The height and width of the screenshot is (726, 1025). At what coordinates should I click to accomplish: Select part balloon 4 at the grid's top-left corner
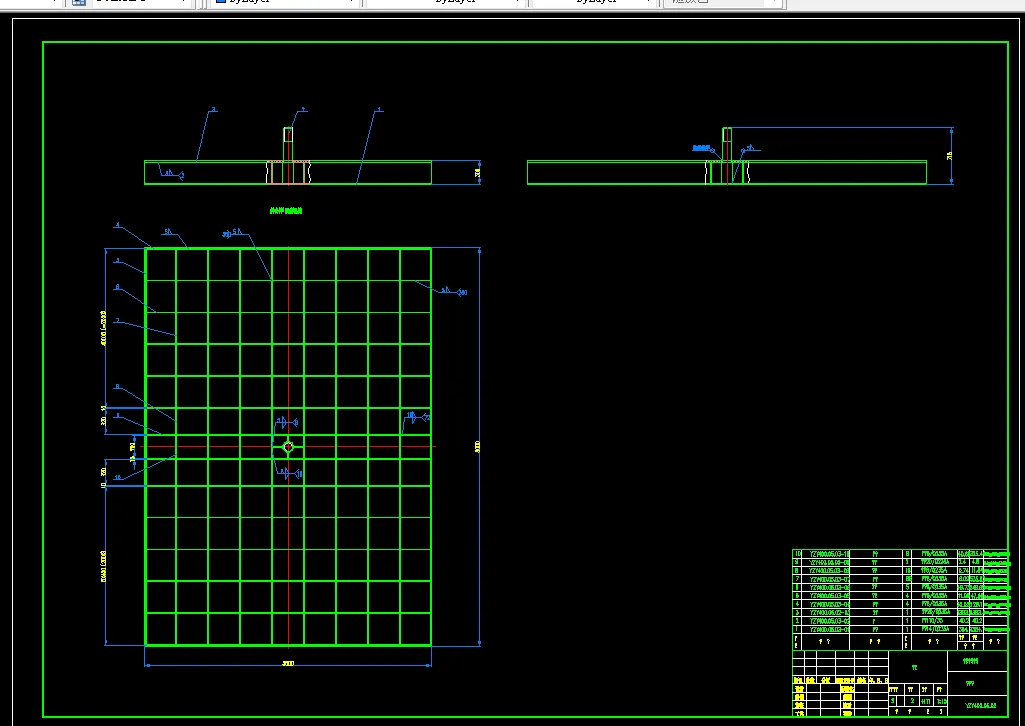(118, 225)
